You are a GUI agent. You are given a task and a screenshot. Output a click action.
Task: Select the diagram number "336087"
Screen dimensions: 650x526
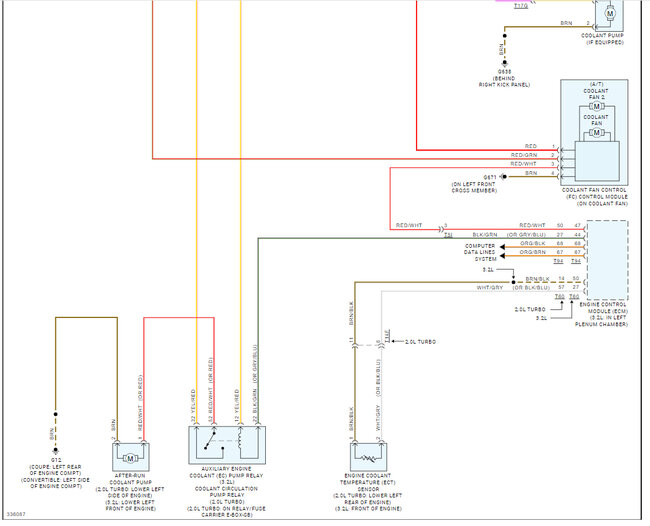[17, 514]
